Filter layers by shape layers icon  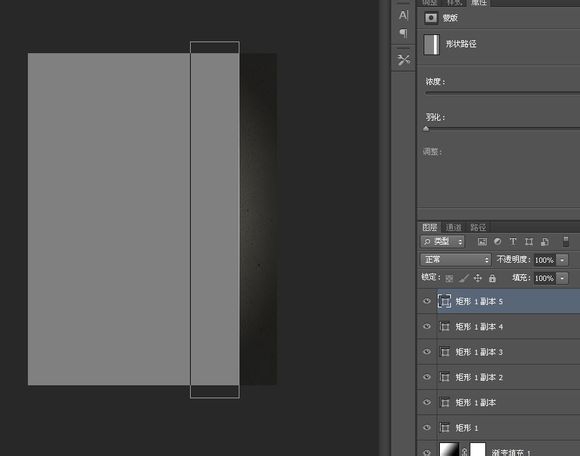click(529, 241)
